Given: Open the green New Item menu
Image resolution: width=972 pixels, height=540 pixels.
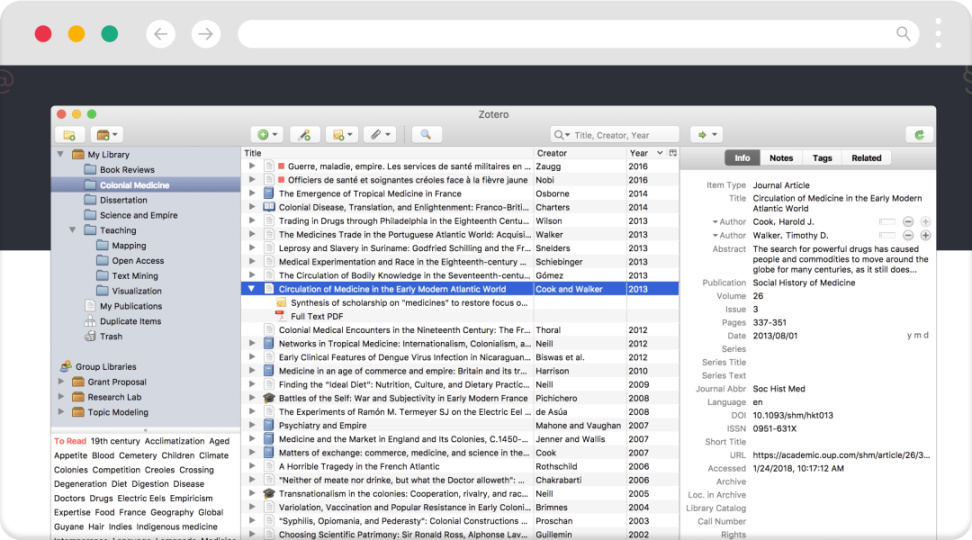Looking at the screenshot, I should tap(267, 135).
